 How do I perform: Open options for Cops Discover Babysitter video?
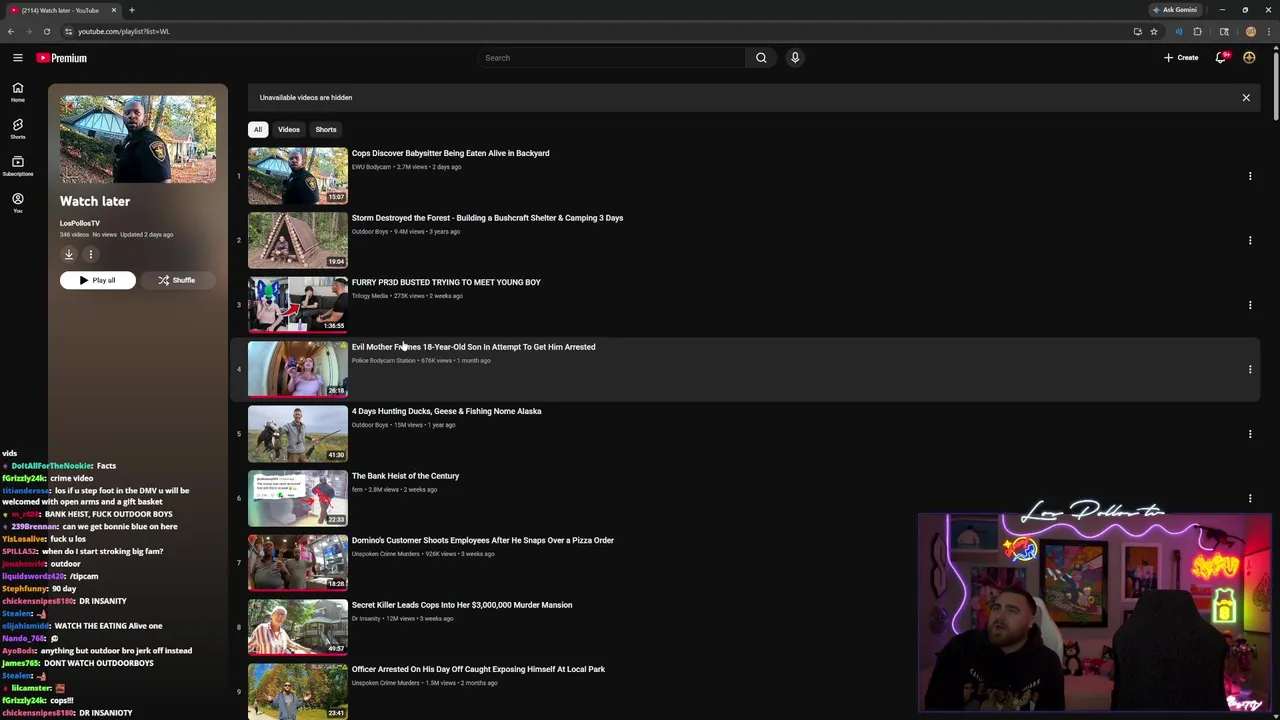click(x=1249, y=176)
